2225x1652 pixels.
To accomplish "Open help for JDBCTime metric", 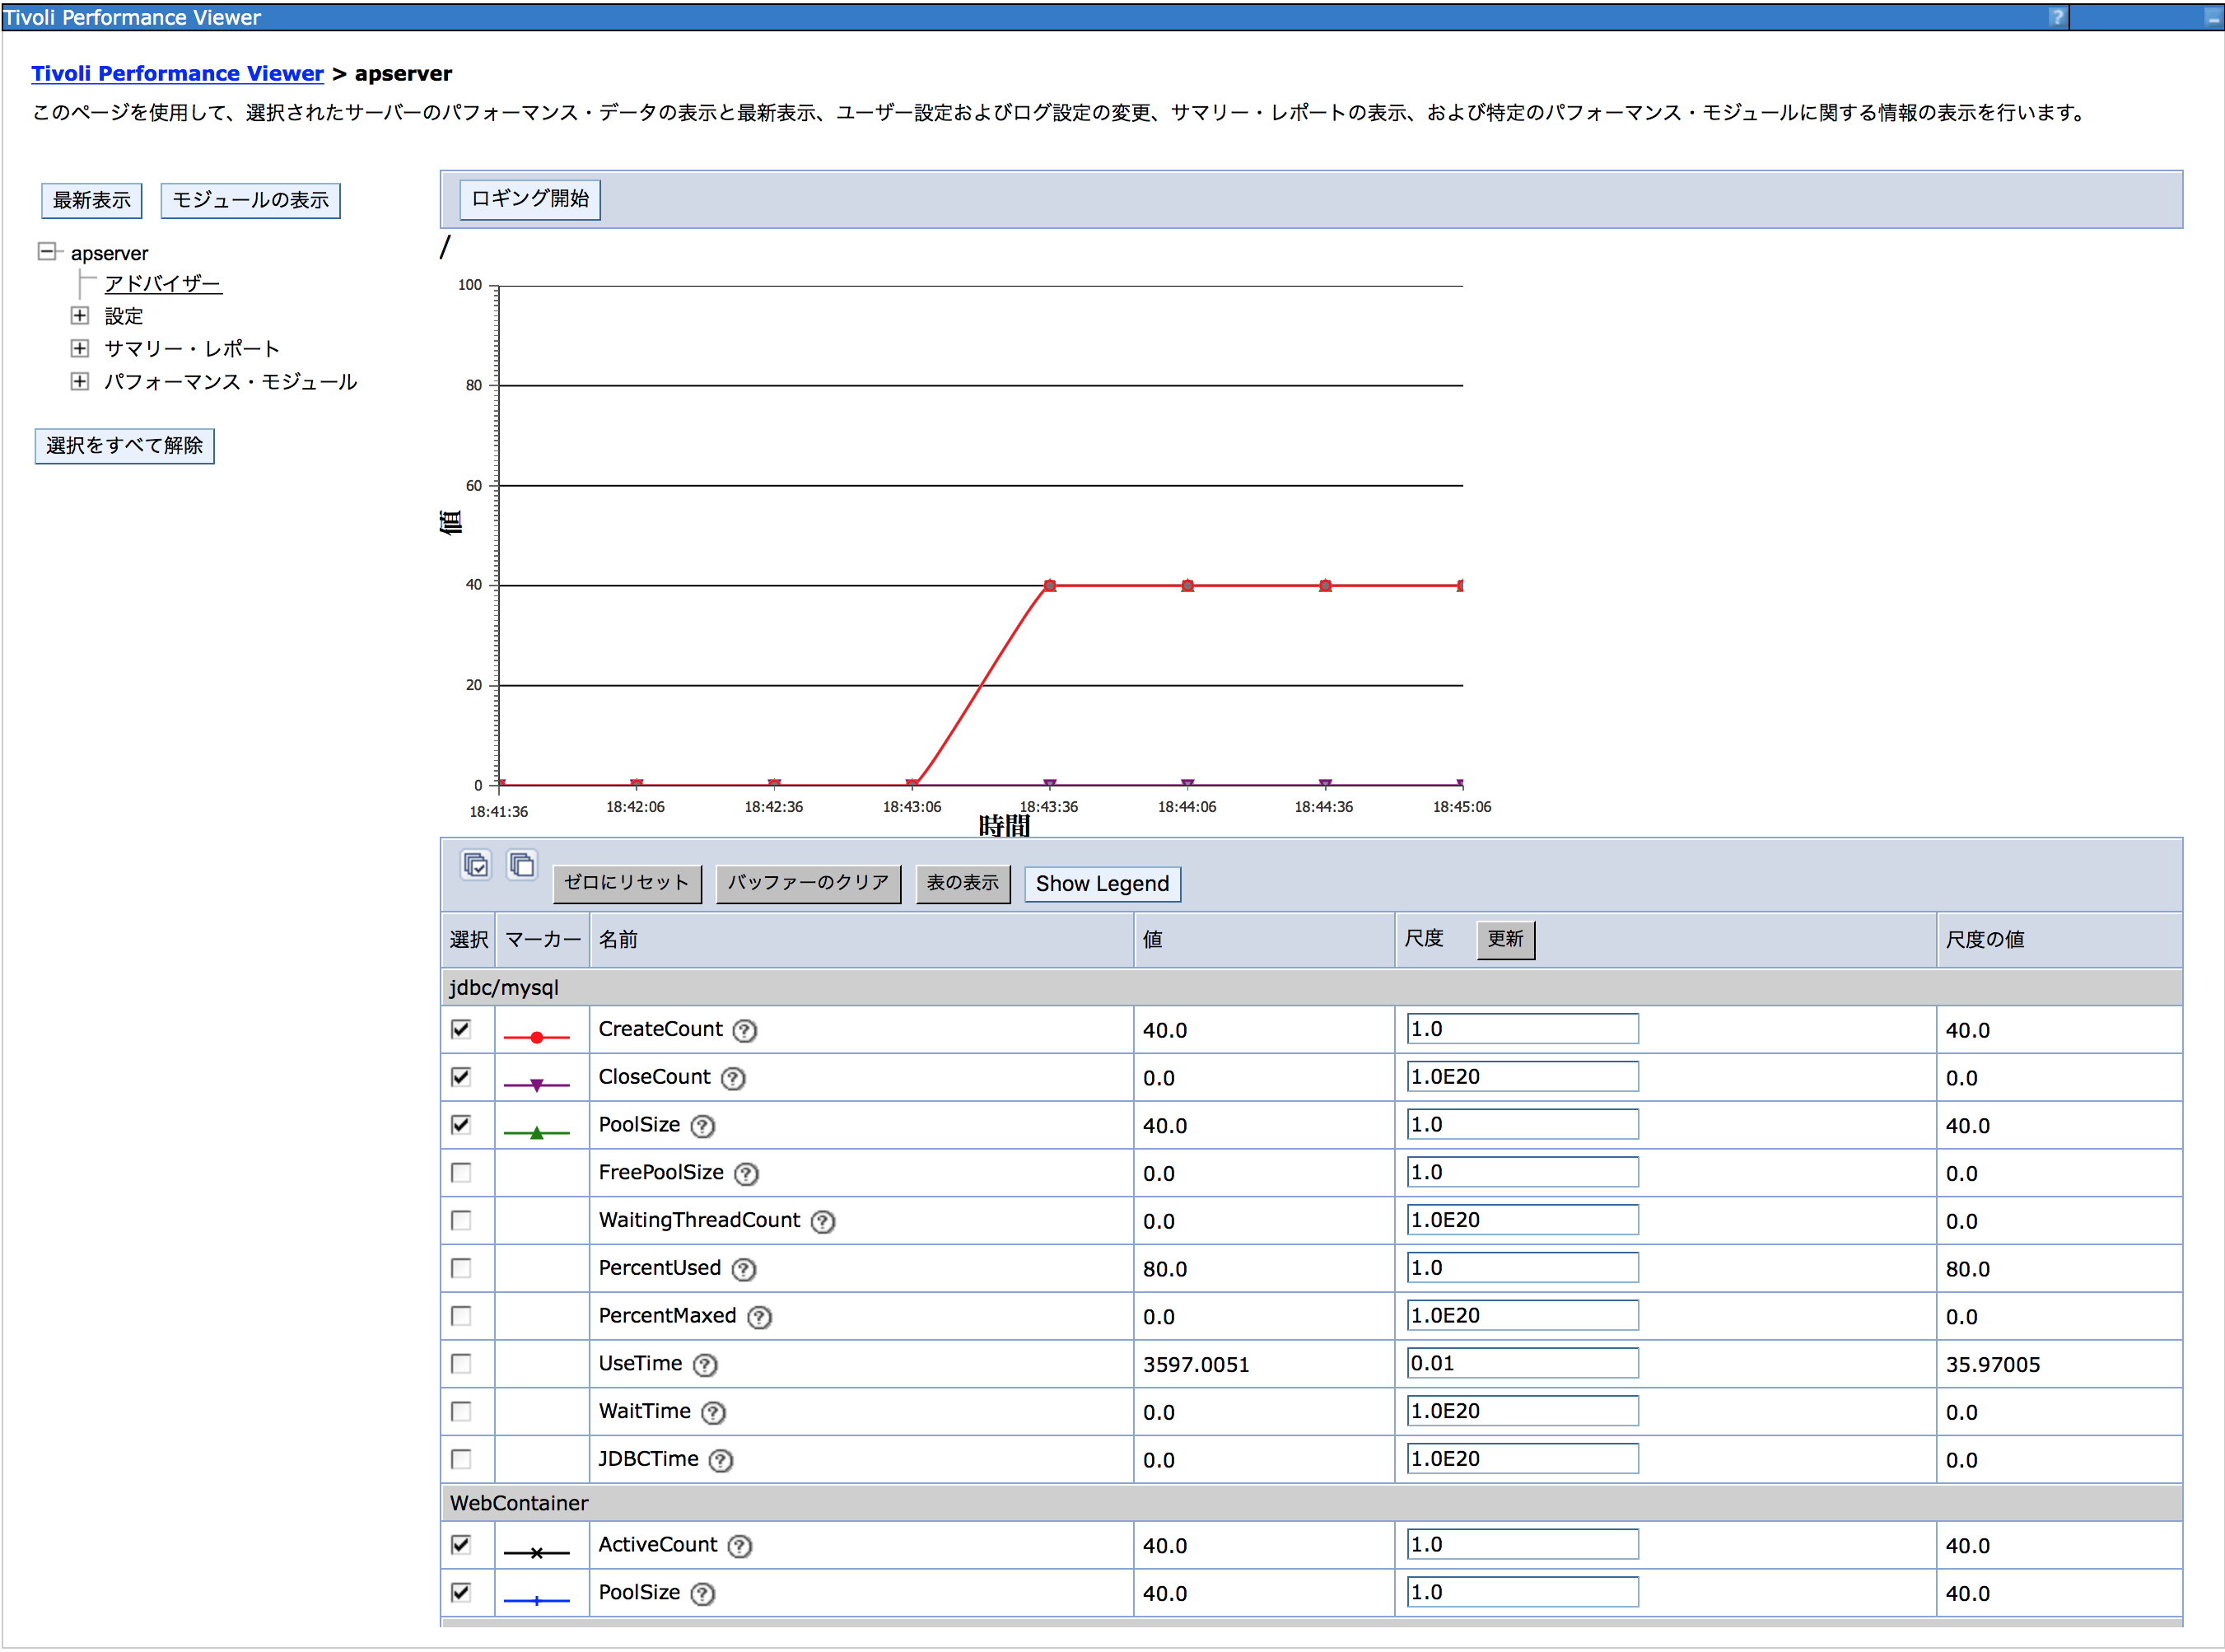I will click(721, 1461).
